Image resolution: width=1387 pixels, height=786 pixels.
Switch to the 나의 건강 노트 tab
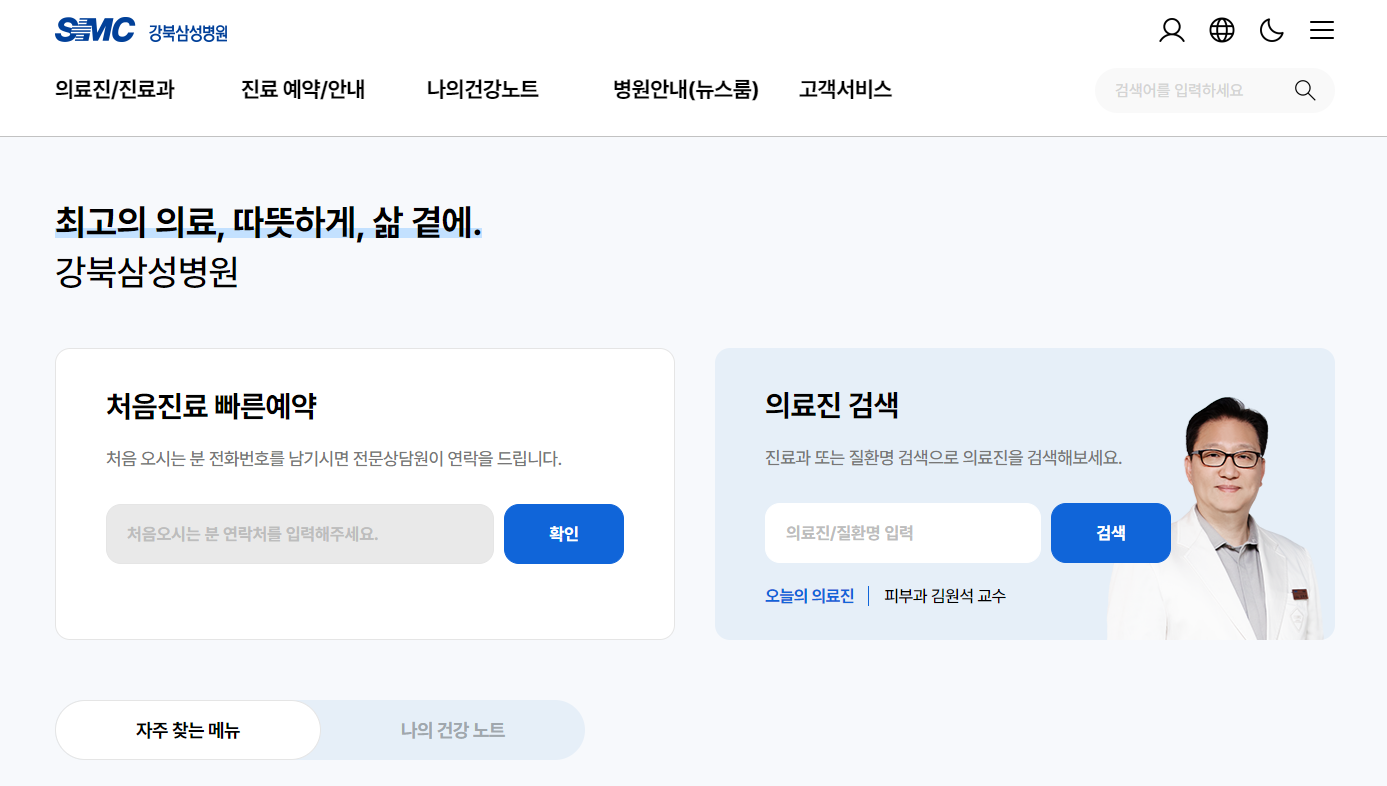(453, 730)
